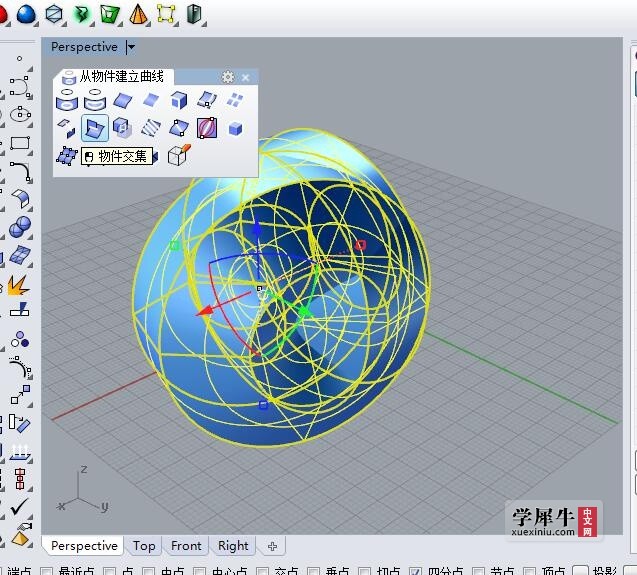Click the silhouette sphere icon
This screenshot has height=575, width=637.
coord(207,128)
